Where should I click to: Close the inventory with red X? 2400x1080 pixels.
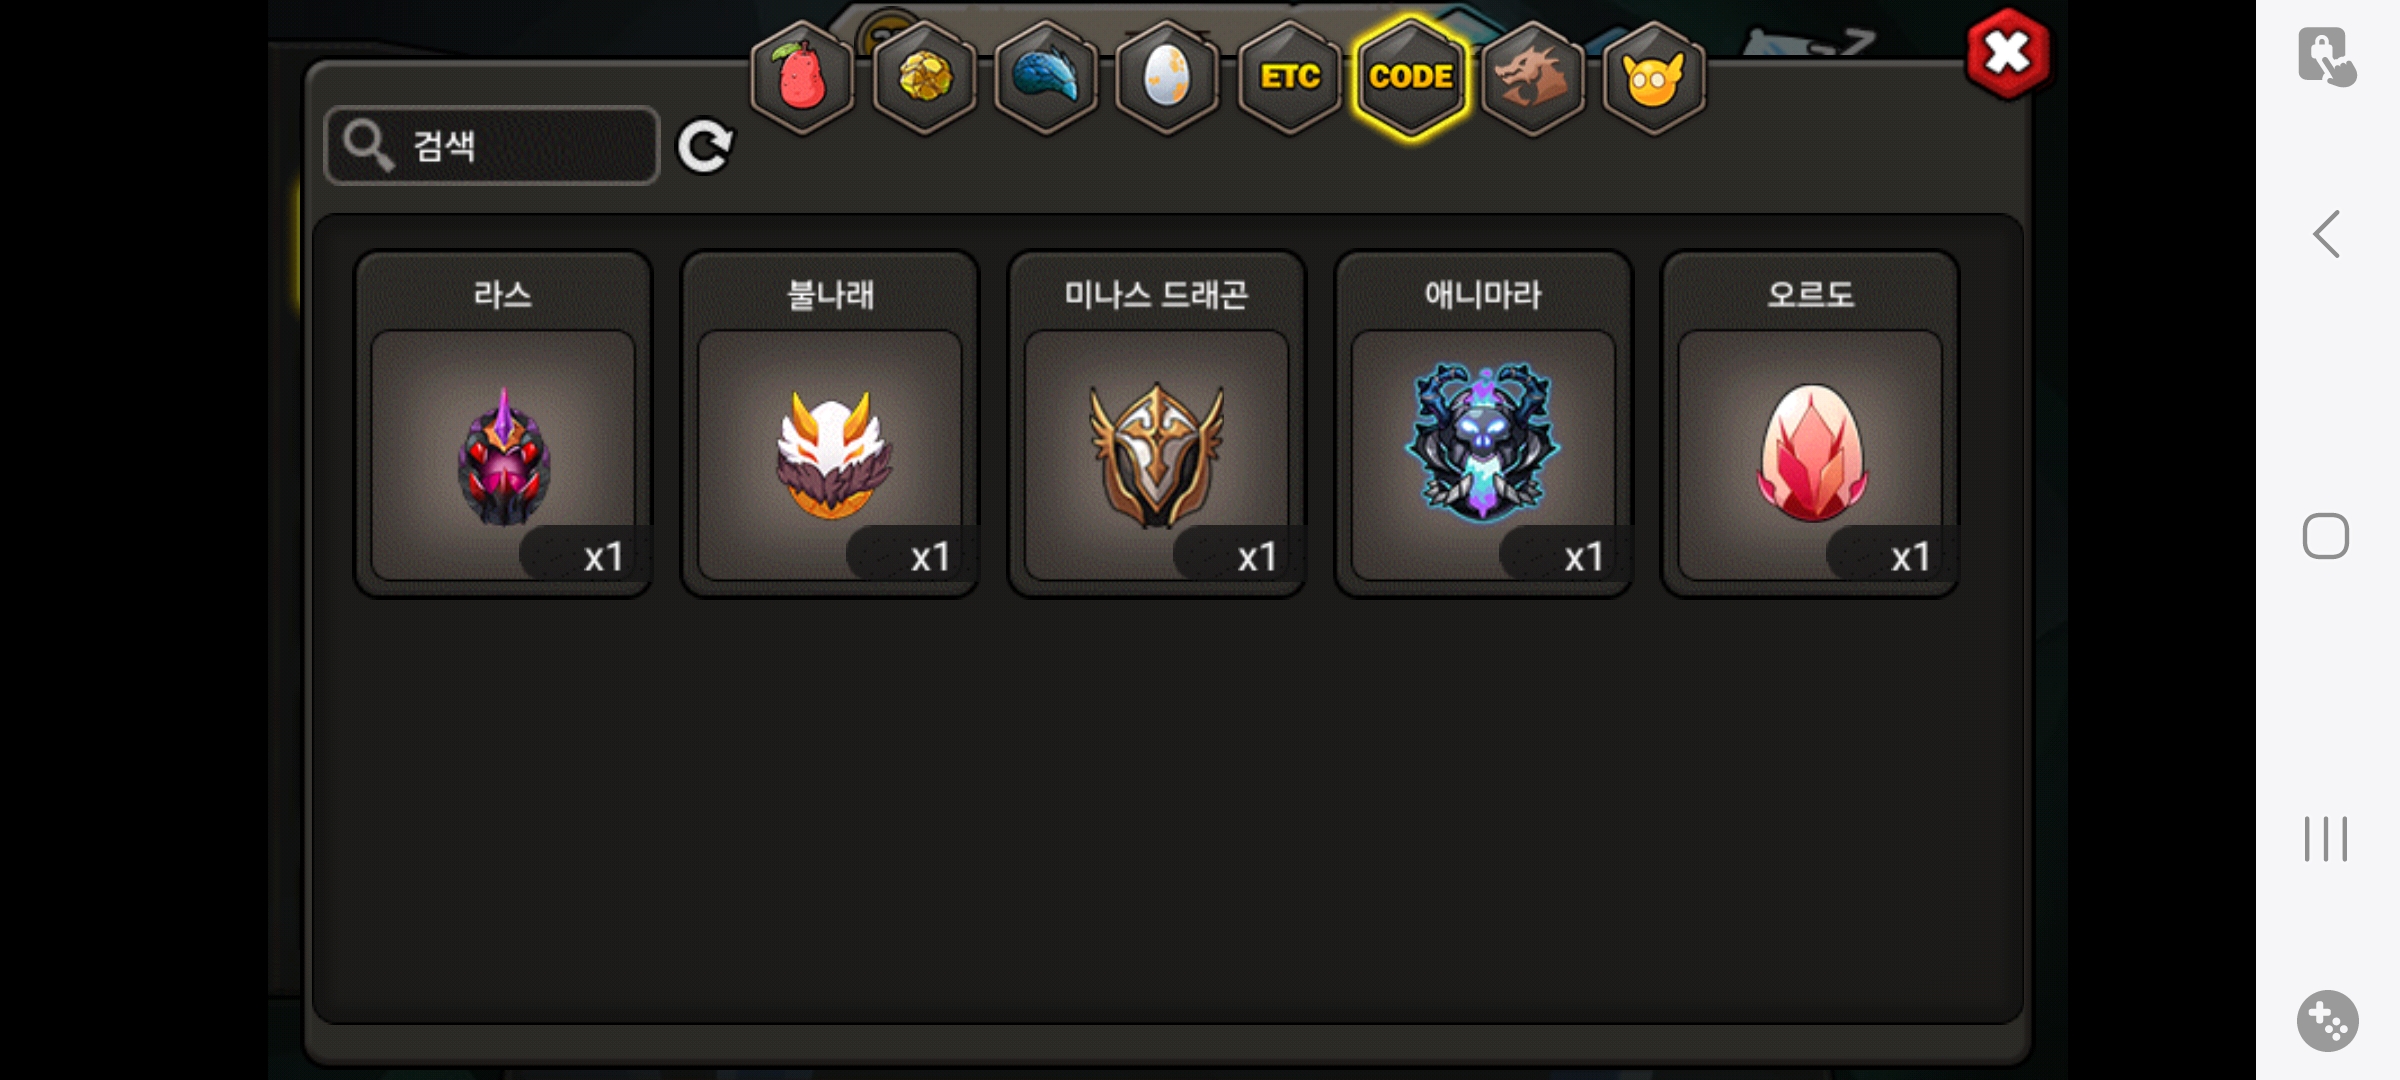(x=2007, y=53)
